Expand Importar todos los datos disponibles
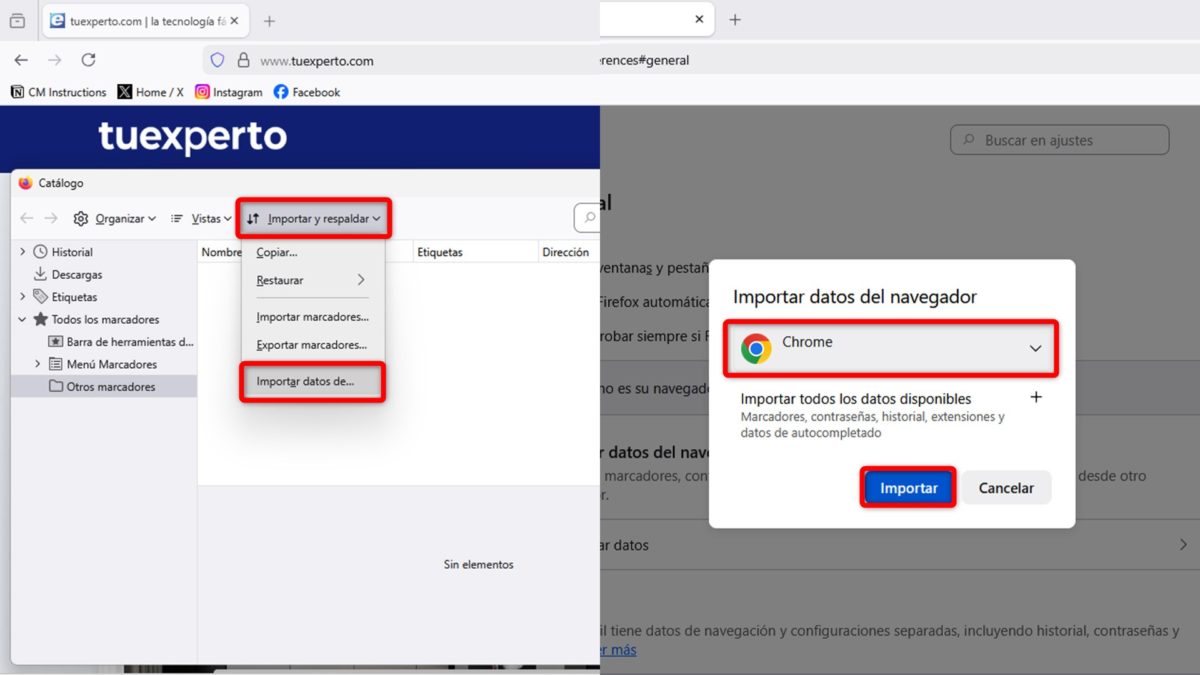The image size is (1200, 675). (1036, 397)
